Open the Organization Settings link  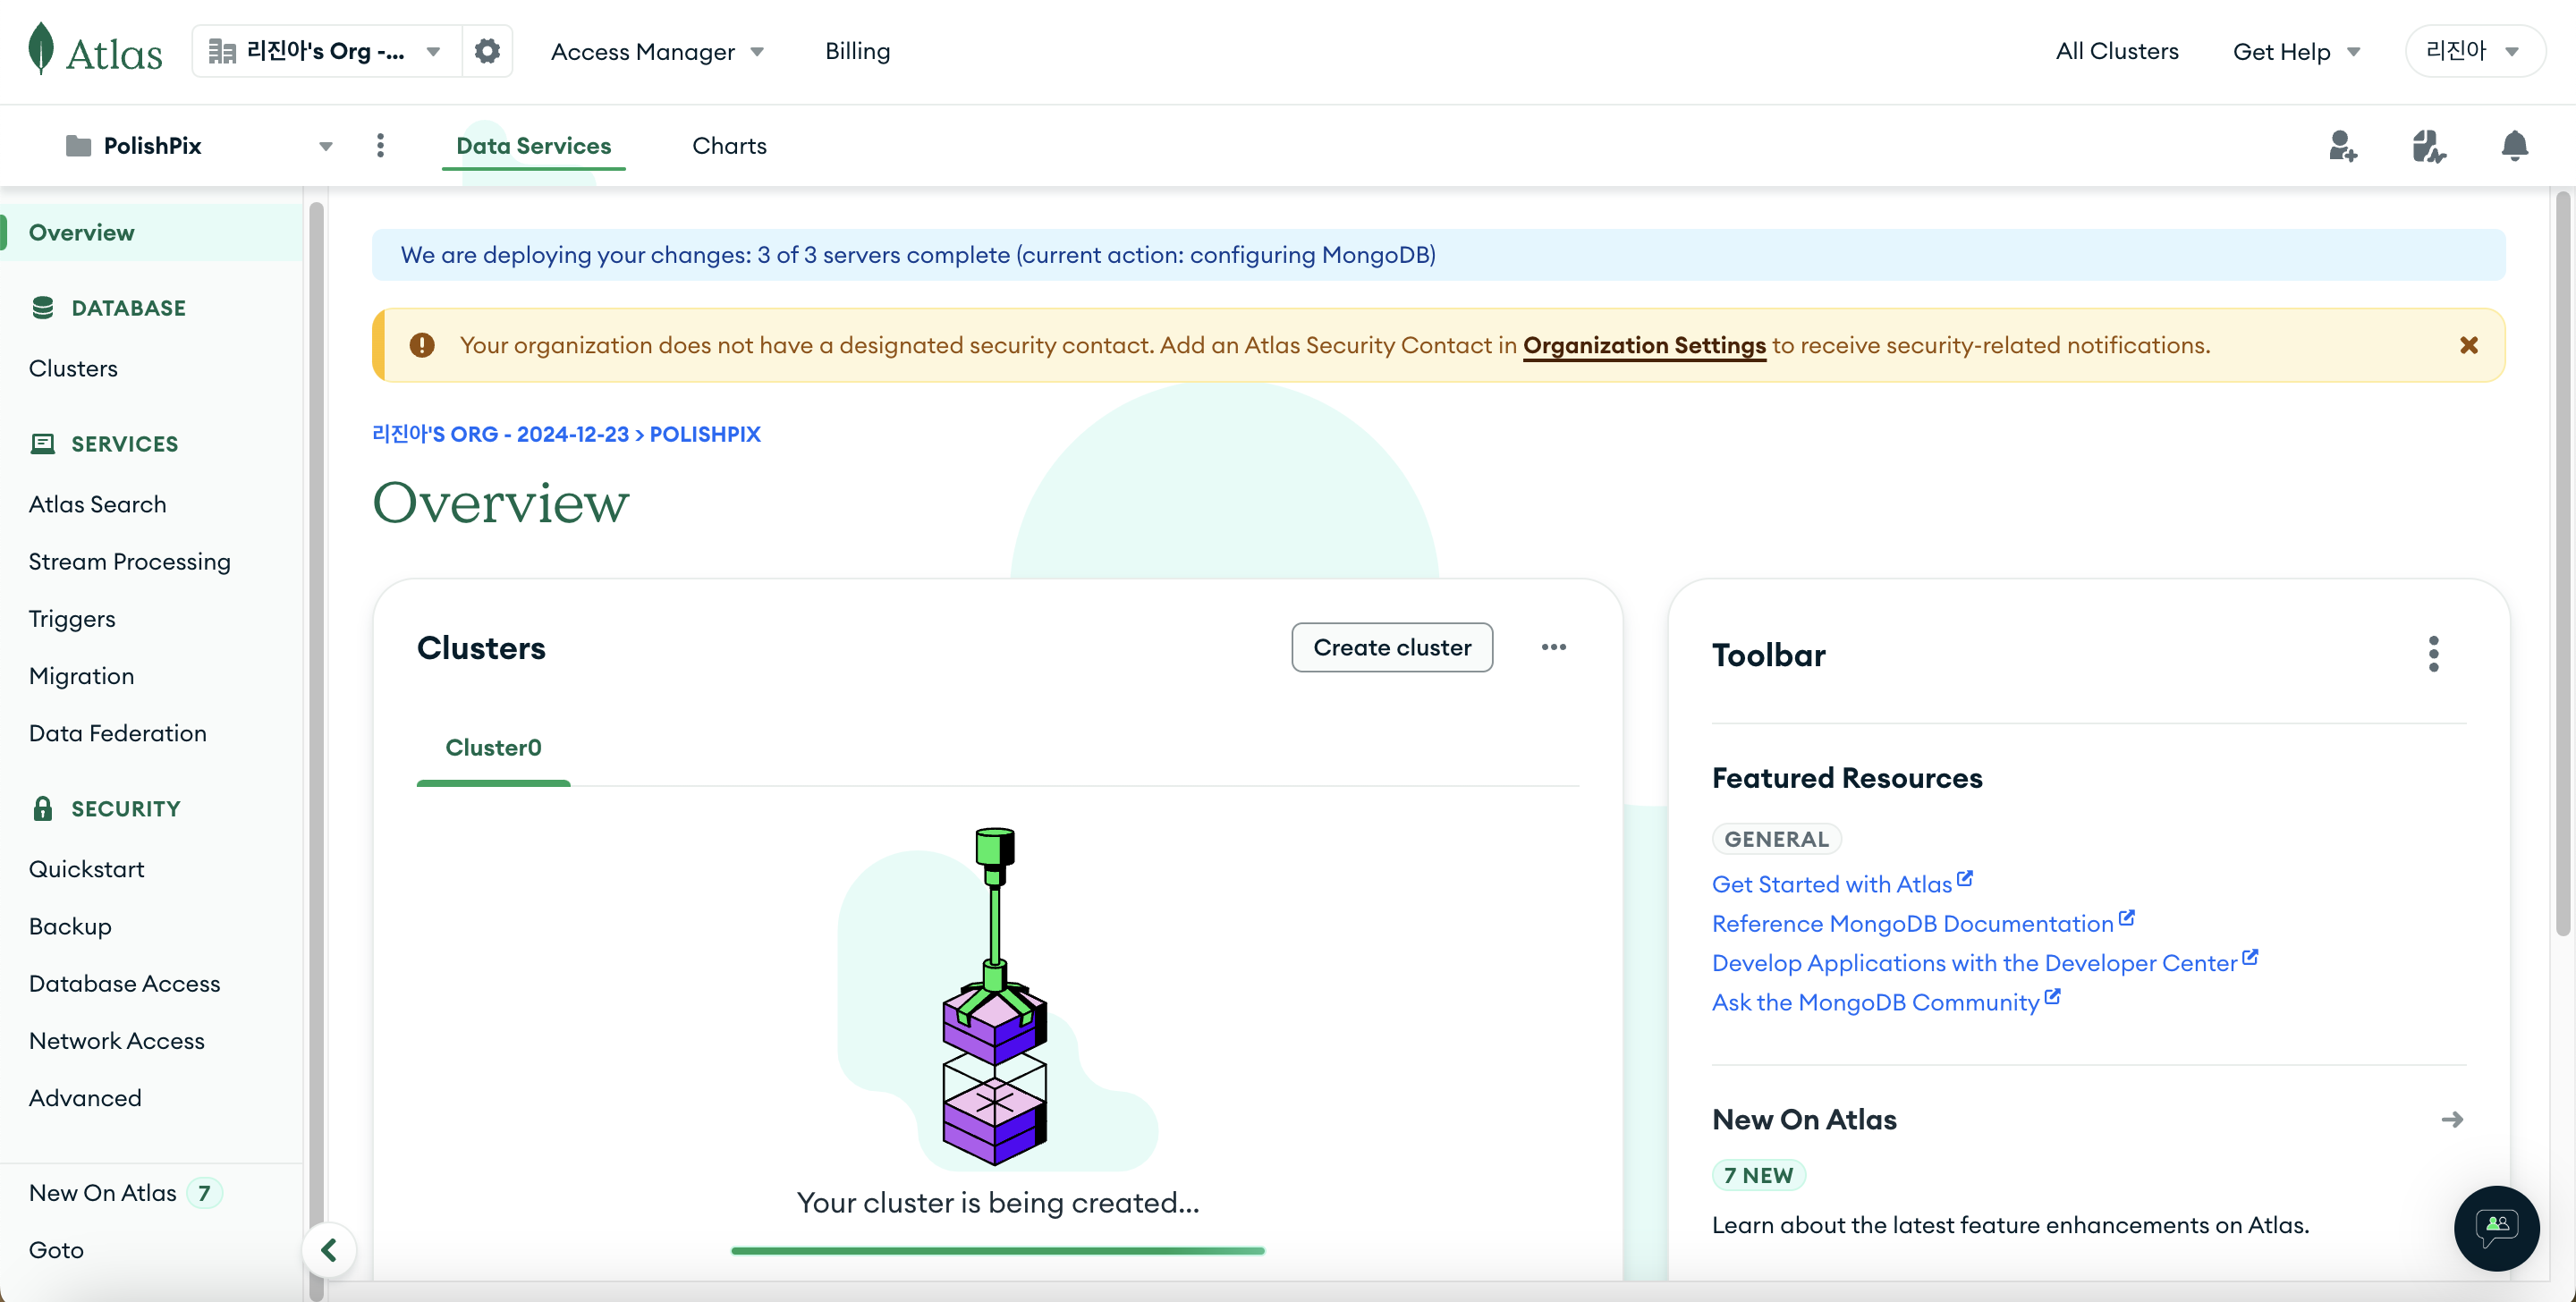point(1644,345)
